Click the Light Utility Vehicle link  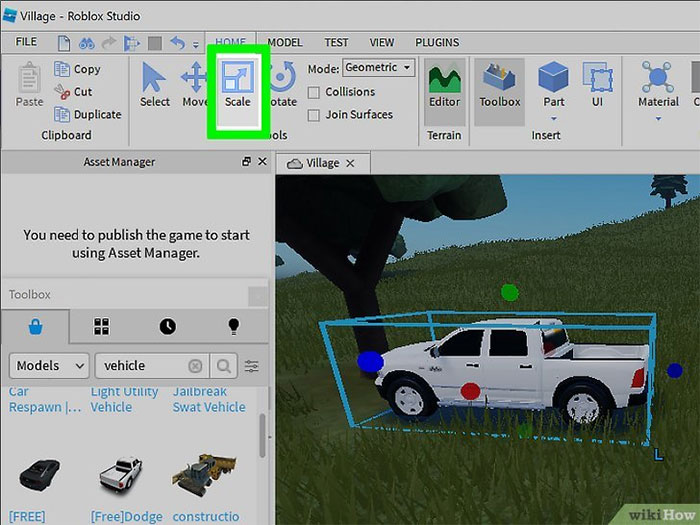125,400
